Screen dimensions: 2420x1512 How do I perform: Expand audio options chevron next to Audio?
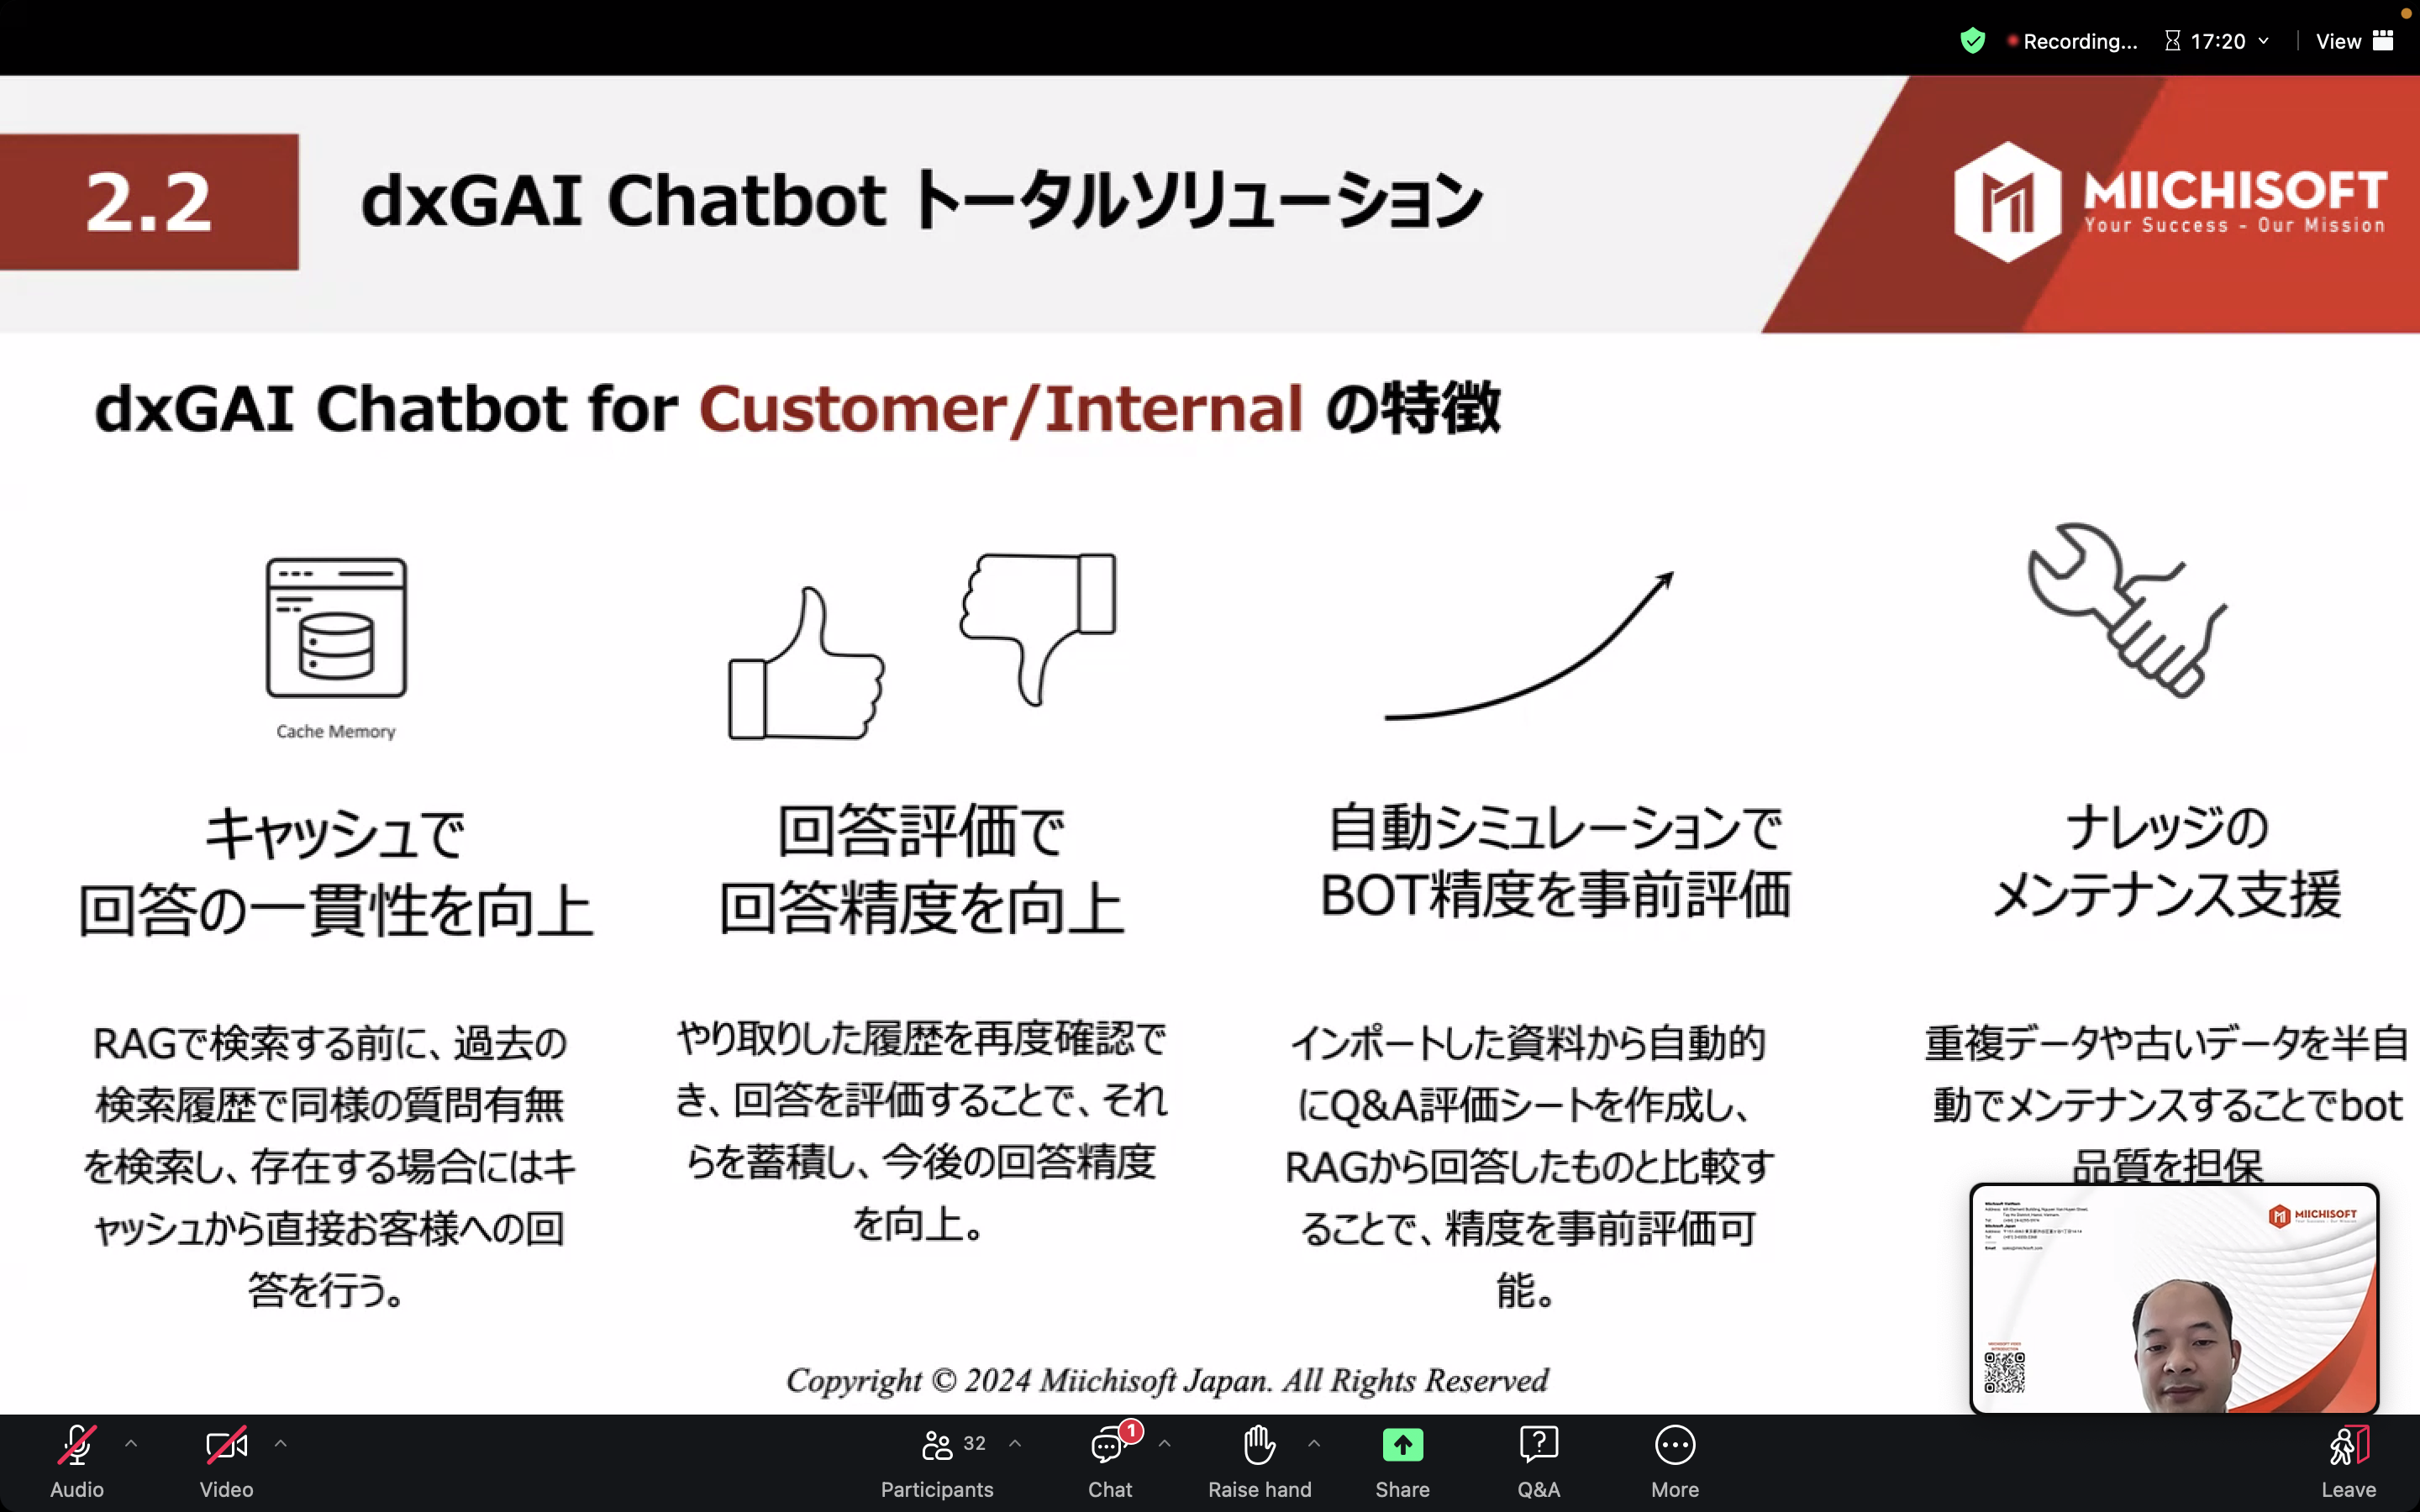[x=131, y=1443]
